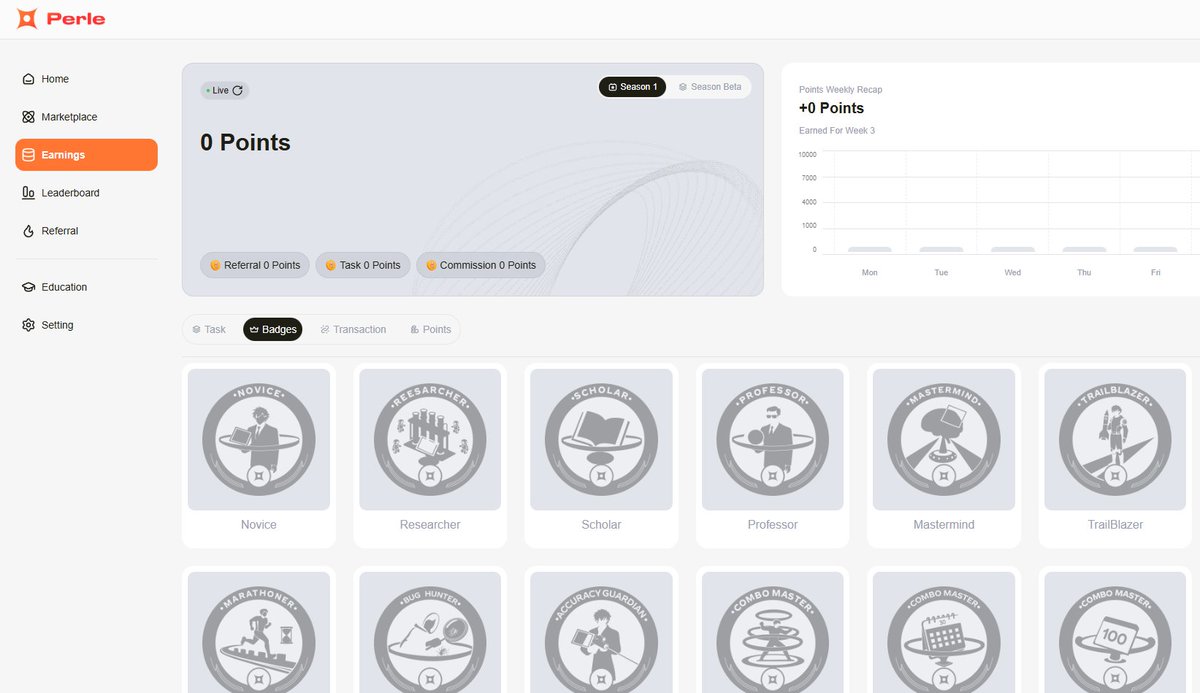Click the Marathoner badge image
The height and width of the screenshot is (693, 1200).
[259, 632]
